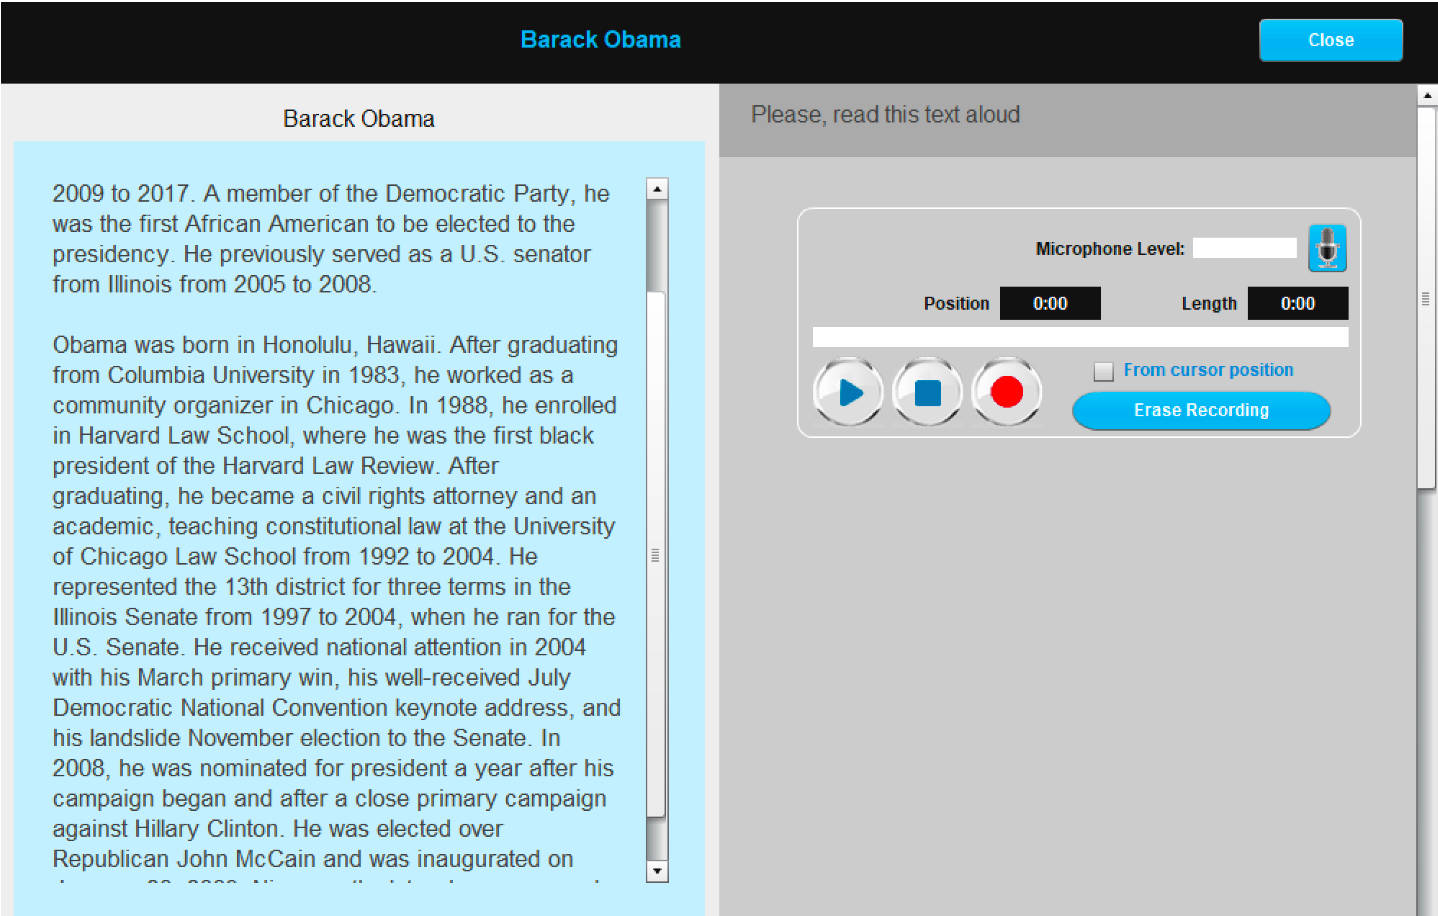Click the Barack Obama title in header bar
This screenshot has width=1438, height=916.
click(601, 40)
